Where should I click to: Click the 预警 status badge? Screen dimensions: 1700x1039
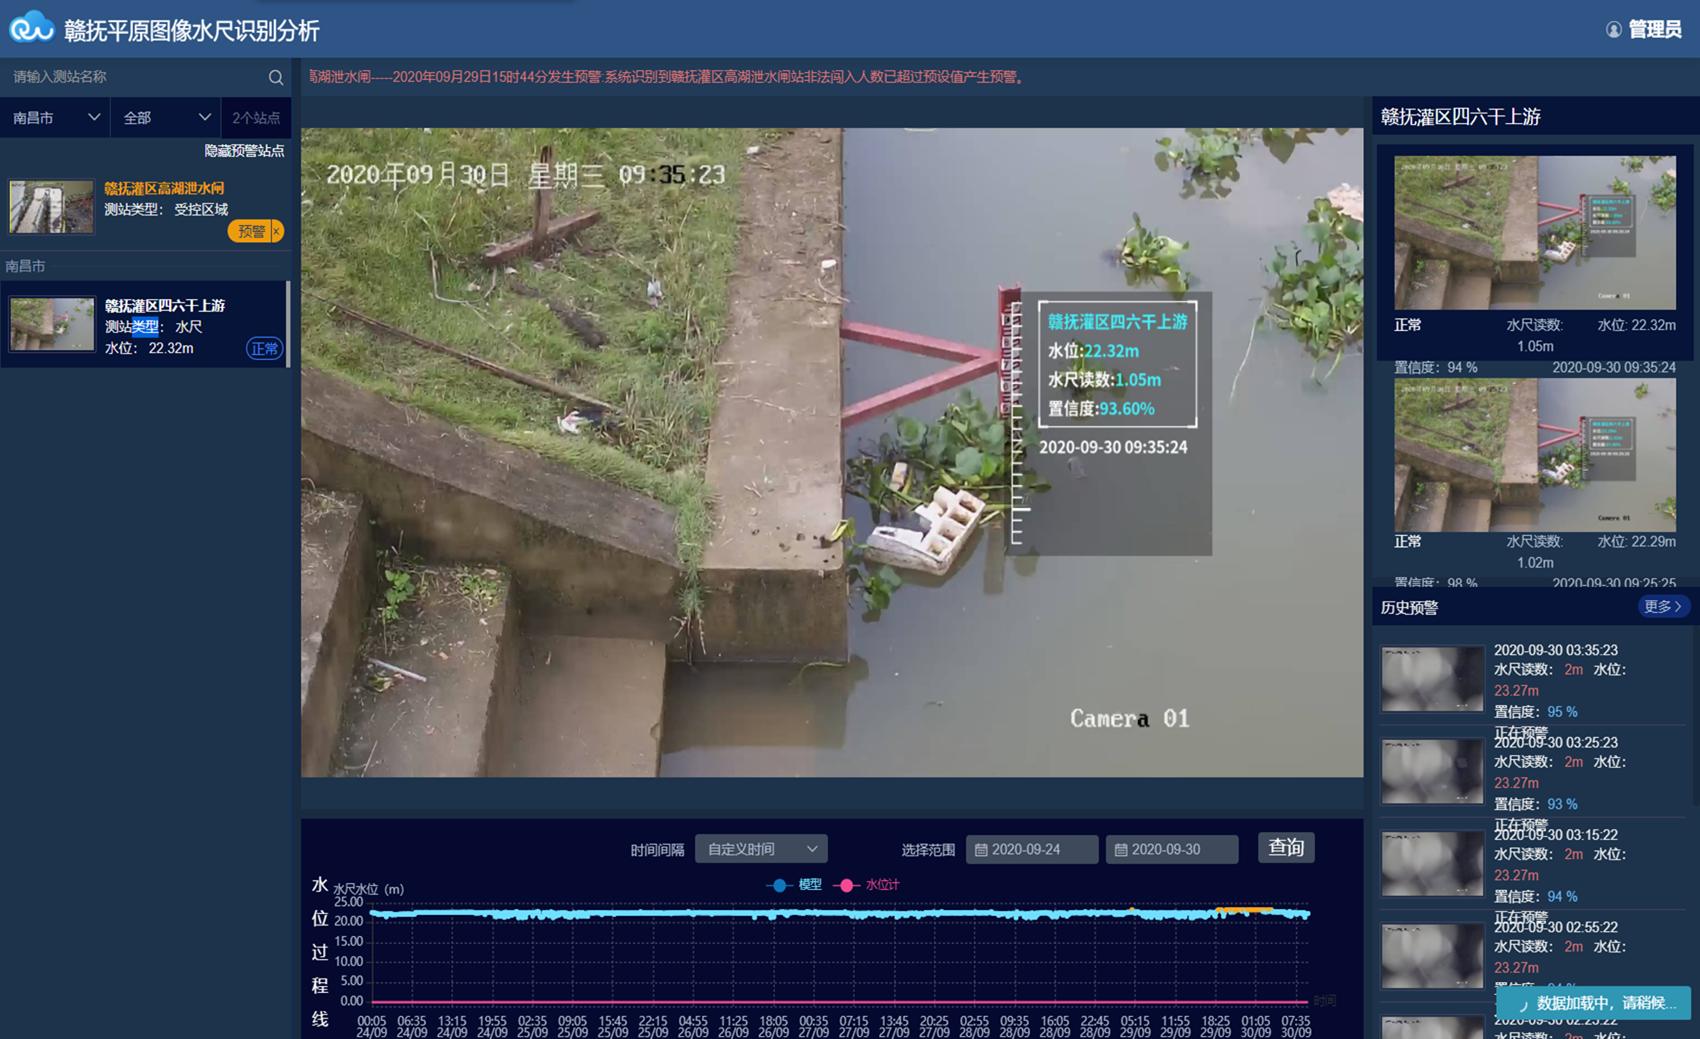click(250, 231)
